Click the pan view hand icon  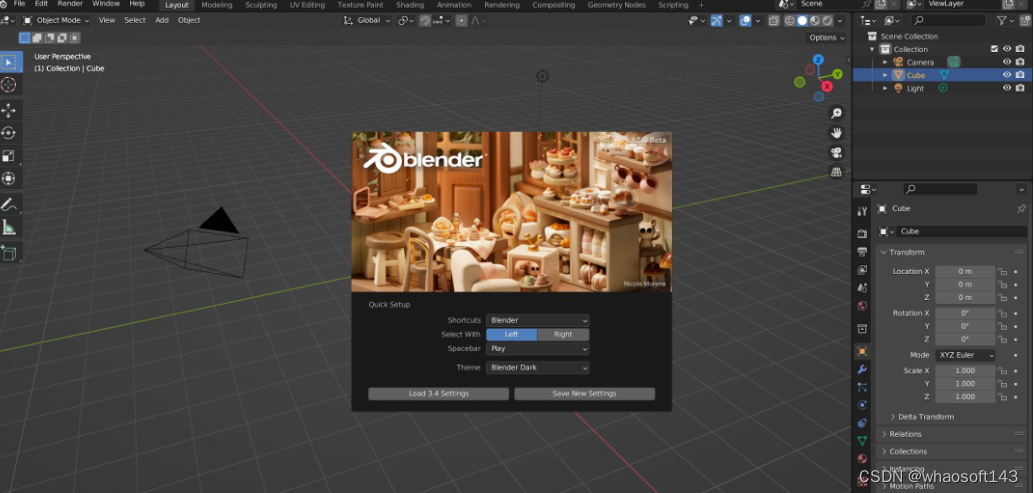point(836,133)
